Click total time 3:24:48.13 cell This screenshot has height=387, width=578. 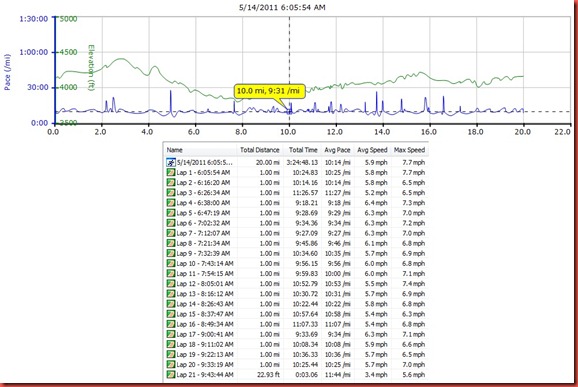tap(302, 162)
